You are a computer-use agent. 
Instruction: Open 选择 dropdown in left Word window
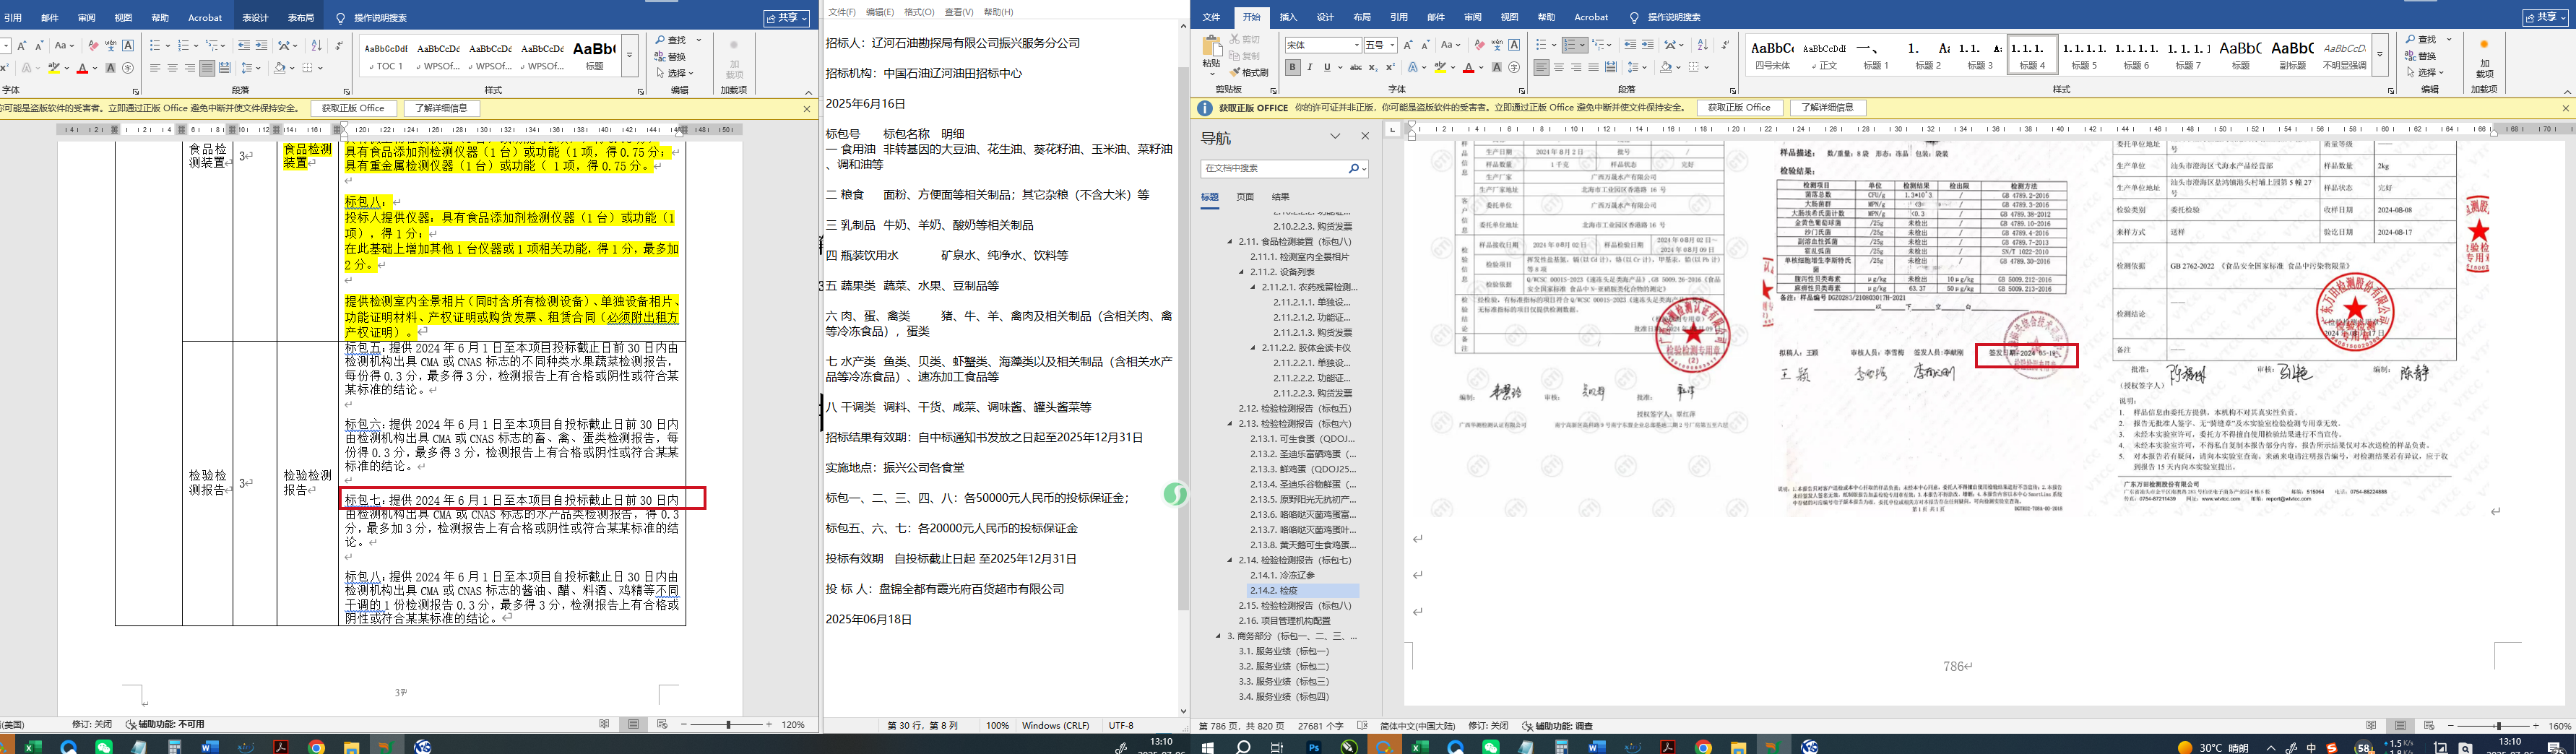[x=675, y=73]
